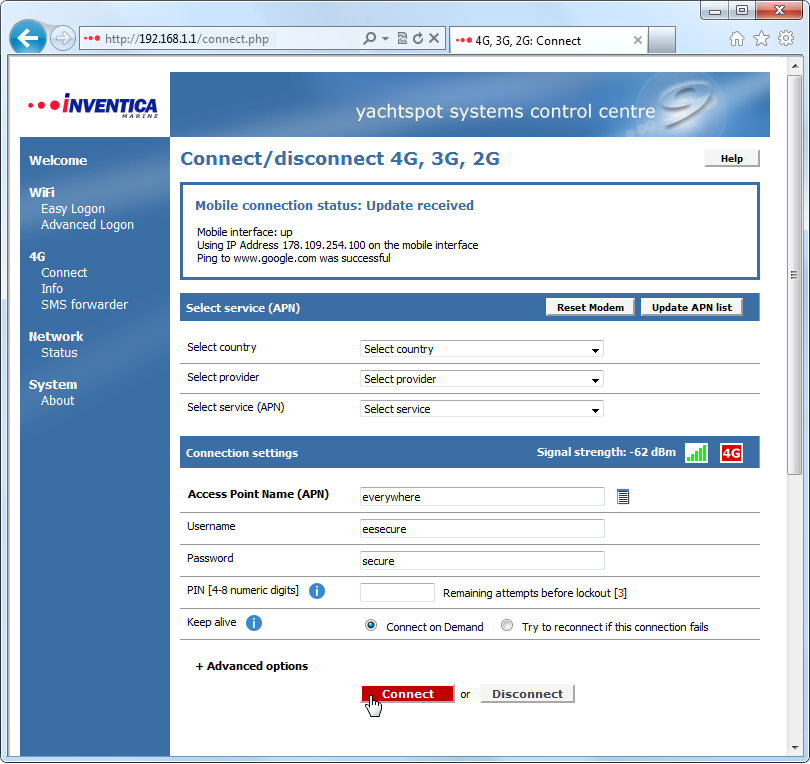Screen dimensions: 810x764
Task: Open Network section in sidebar
Action: [x=56, y=337]
